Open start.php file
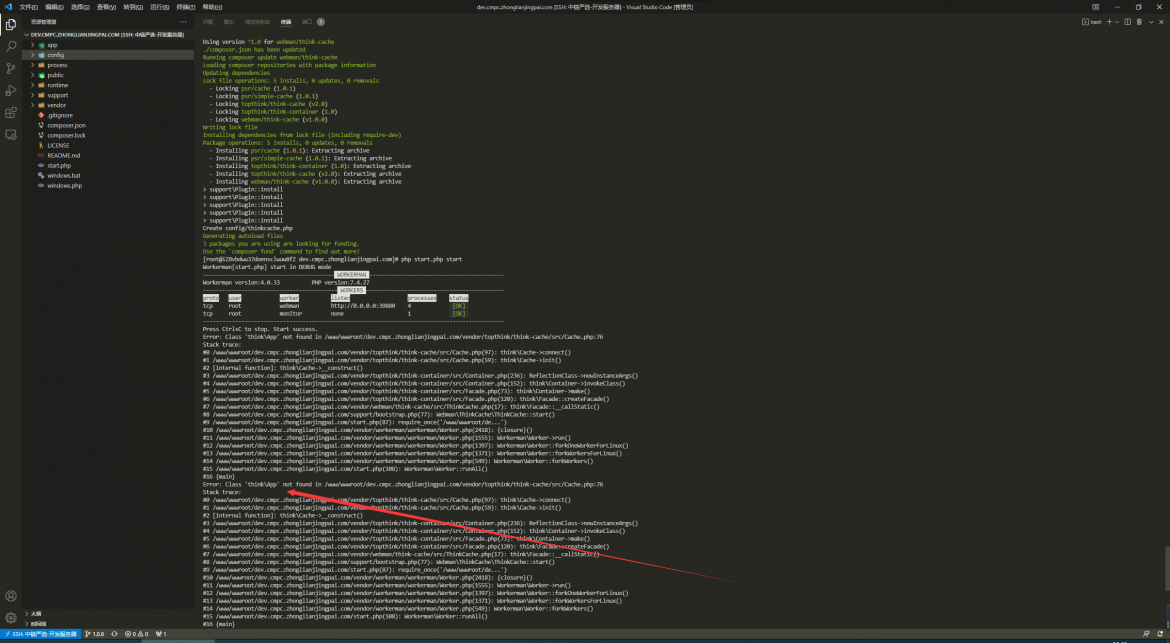Viewport: 1170px width, 643px height. click(x=108, y=166)
